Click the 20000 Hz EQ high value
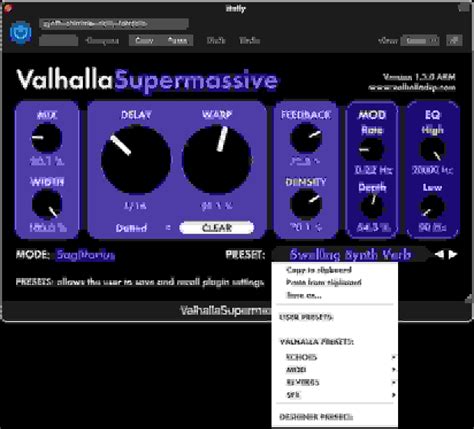 432,170
